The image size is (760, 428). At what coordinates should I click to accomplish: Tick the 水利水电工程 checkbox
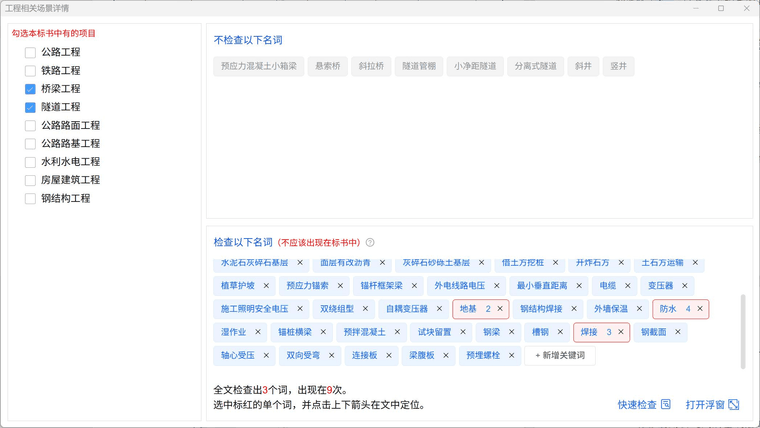[30, 162]
